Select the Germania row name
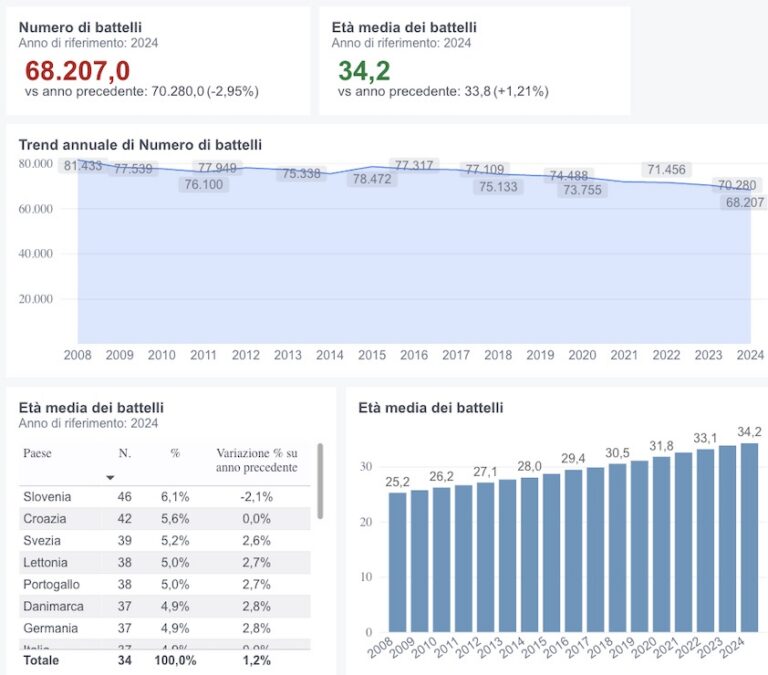The width and height of the screenshot is (768, 675). coord(50,628)
